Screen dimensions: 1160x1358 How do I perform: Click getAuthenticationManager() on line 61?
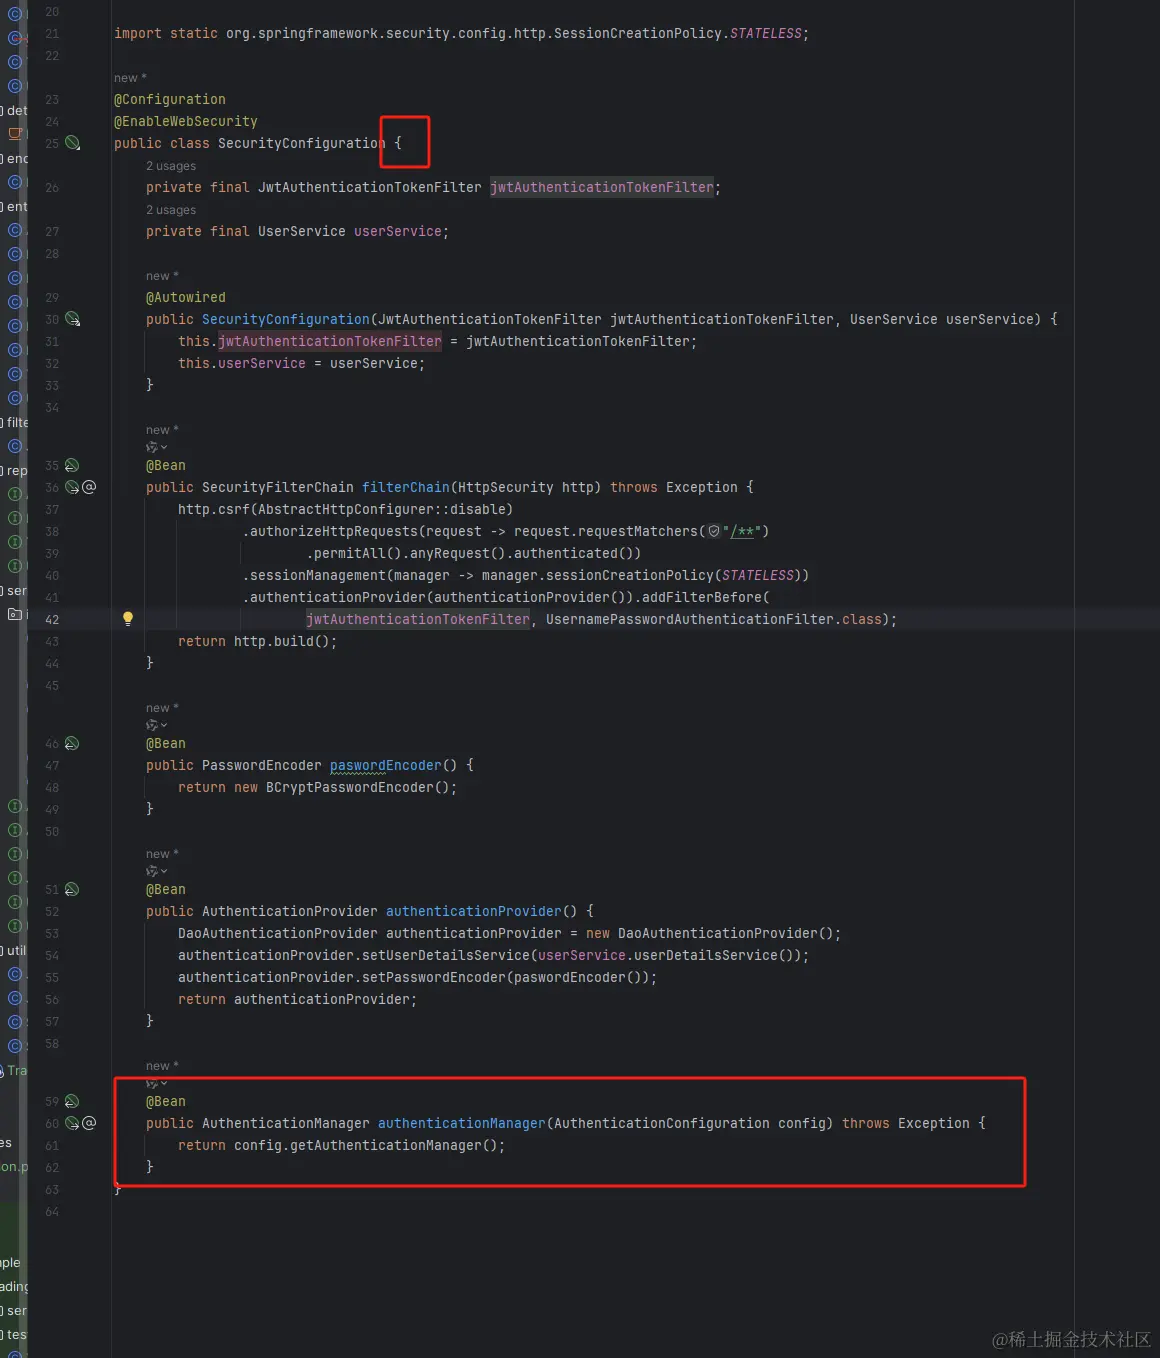click(394, 1145)
